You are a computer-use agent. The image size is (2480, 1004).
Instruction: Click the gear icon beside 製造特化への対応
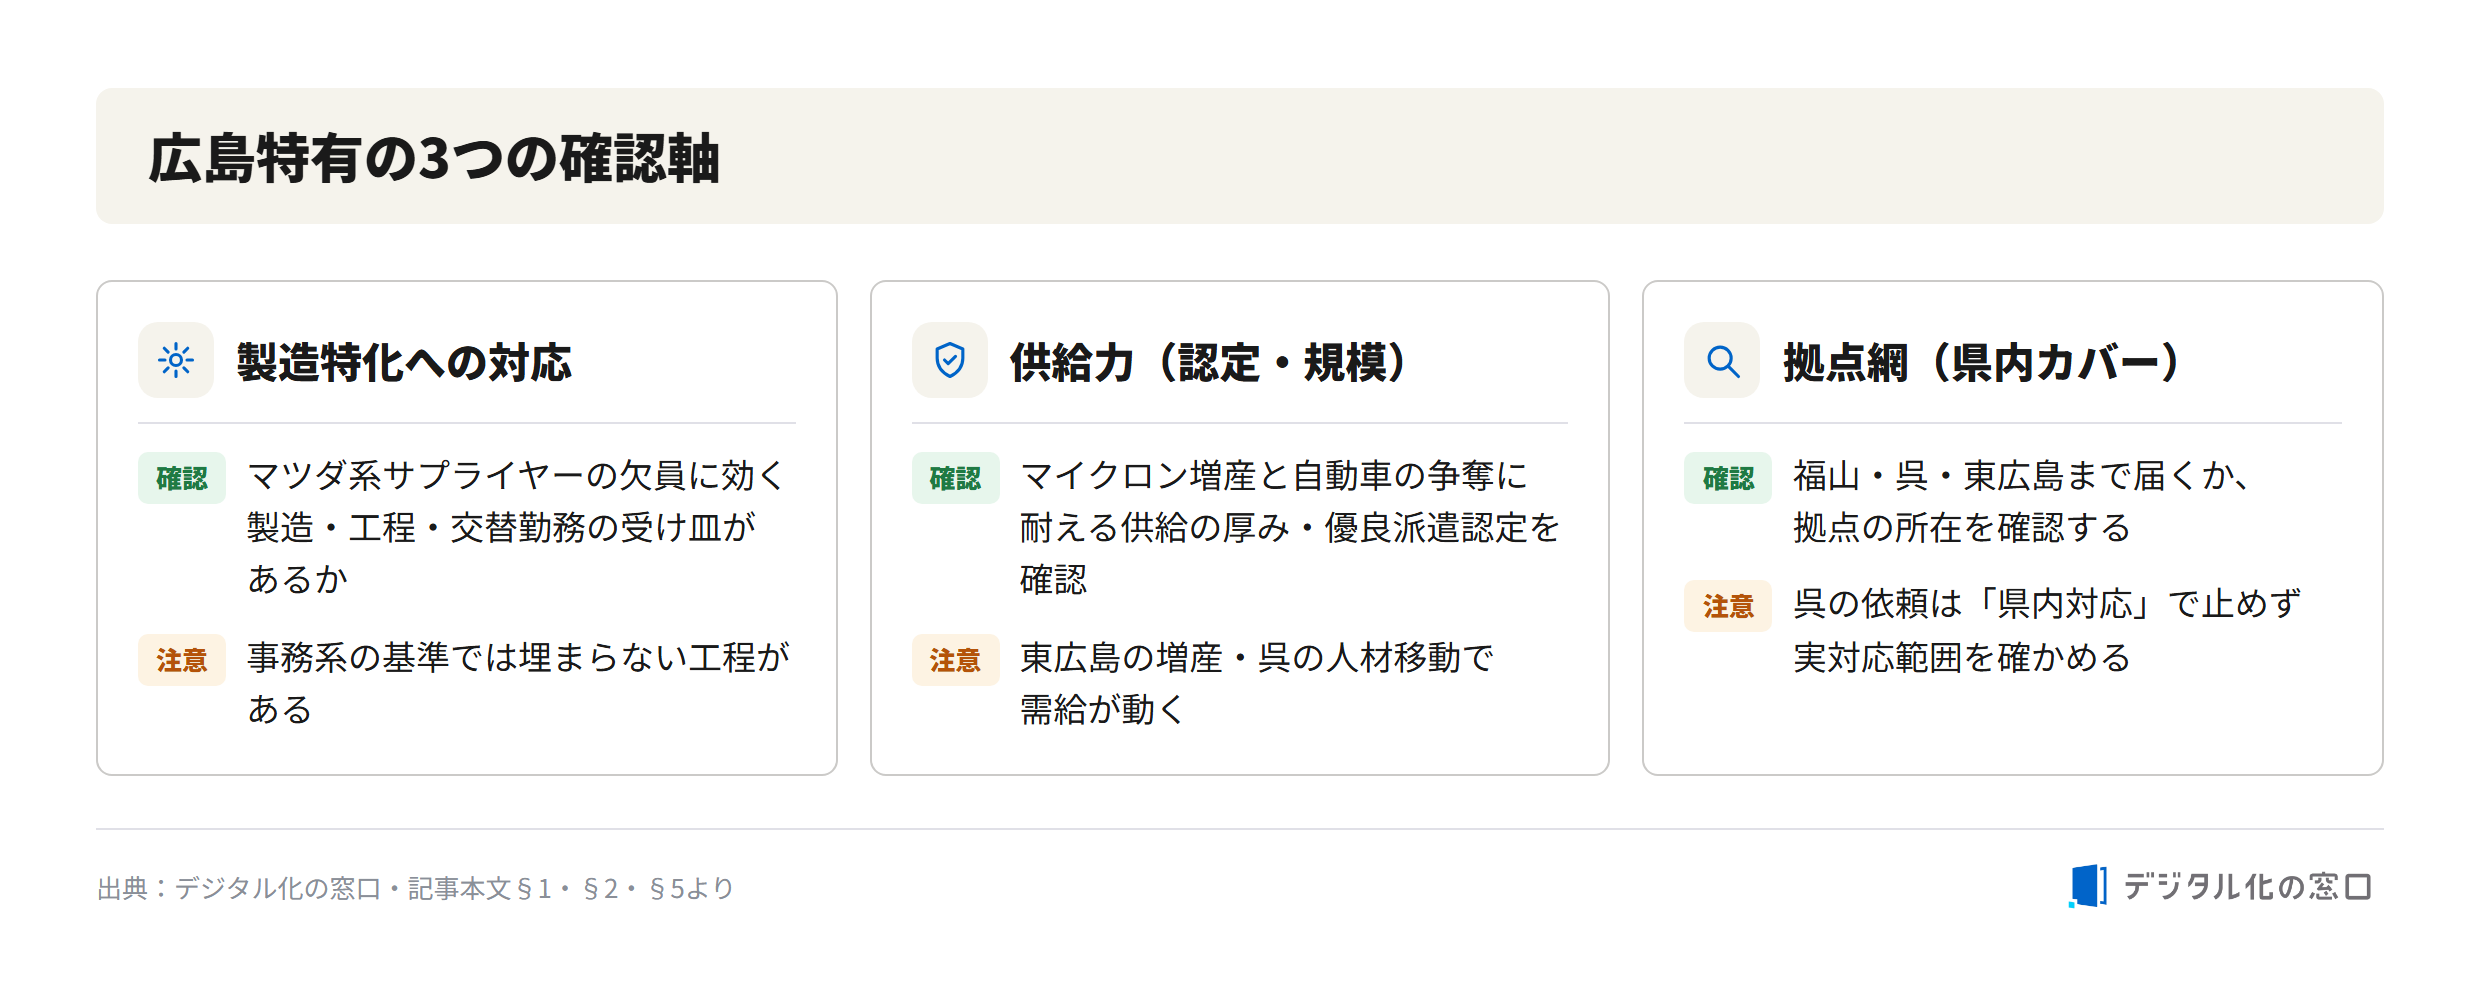pyautogui.click(x=176, y=360)
